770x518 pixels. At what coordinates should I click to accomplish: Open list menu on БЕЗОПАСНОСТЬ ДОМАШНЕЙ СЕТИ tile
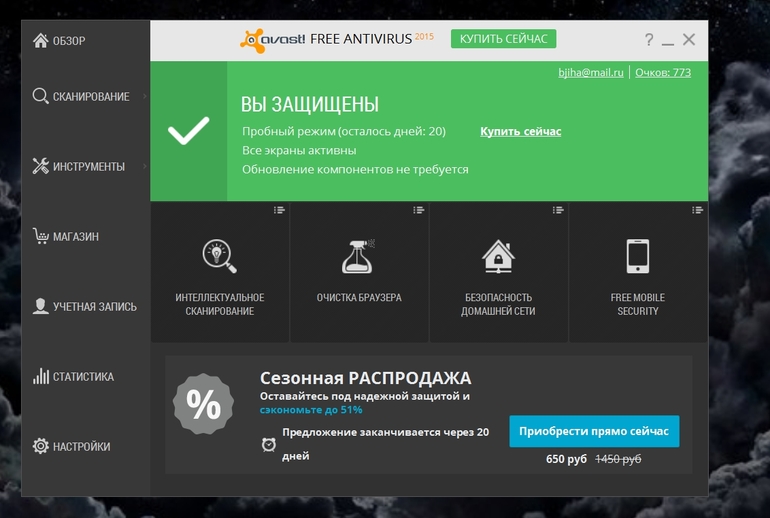tap(558, 210)
